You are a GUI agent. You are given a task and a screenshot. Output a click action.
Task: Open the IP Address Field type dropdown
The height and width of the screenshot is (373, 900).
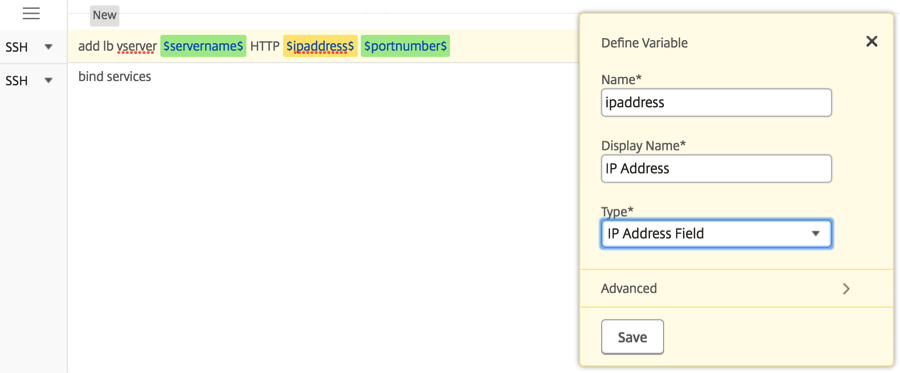coord(716,234)
